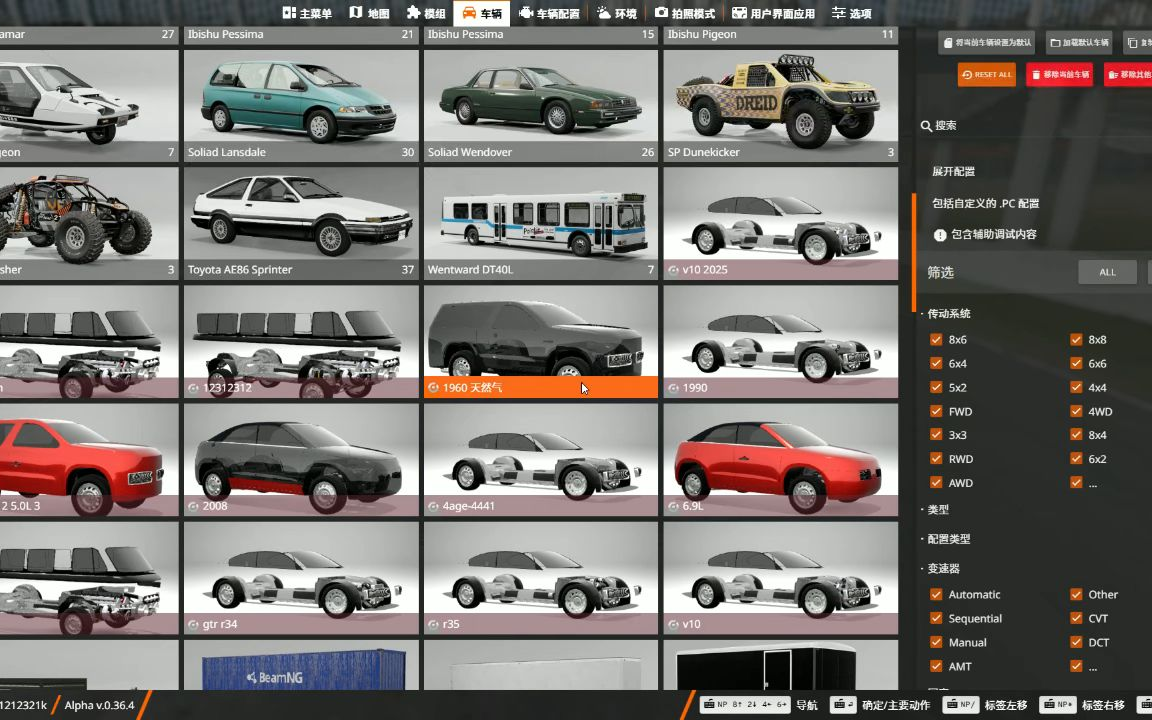Toggle the Manual transmission checkbox
The width and height of the screenshot is (1152, 720).
(x=936, y=642)
